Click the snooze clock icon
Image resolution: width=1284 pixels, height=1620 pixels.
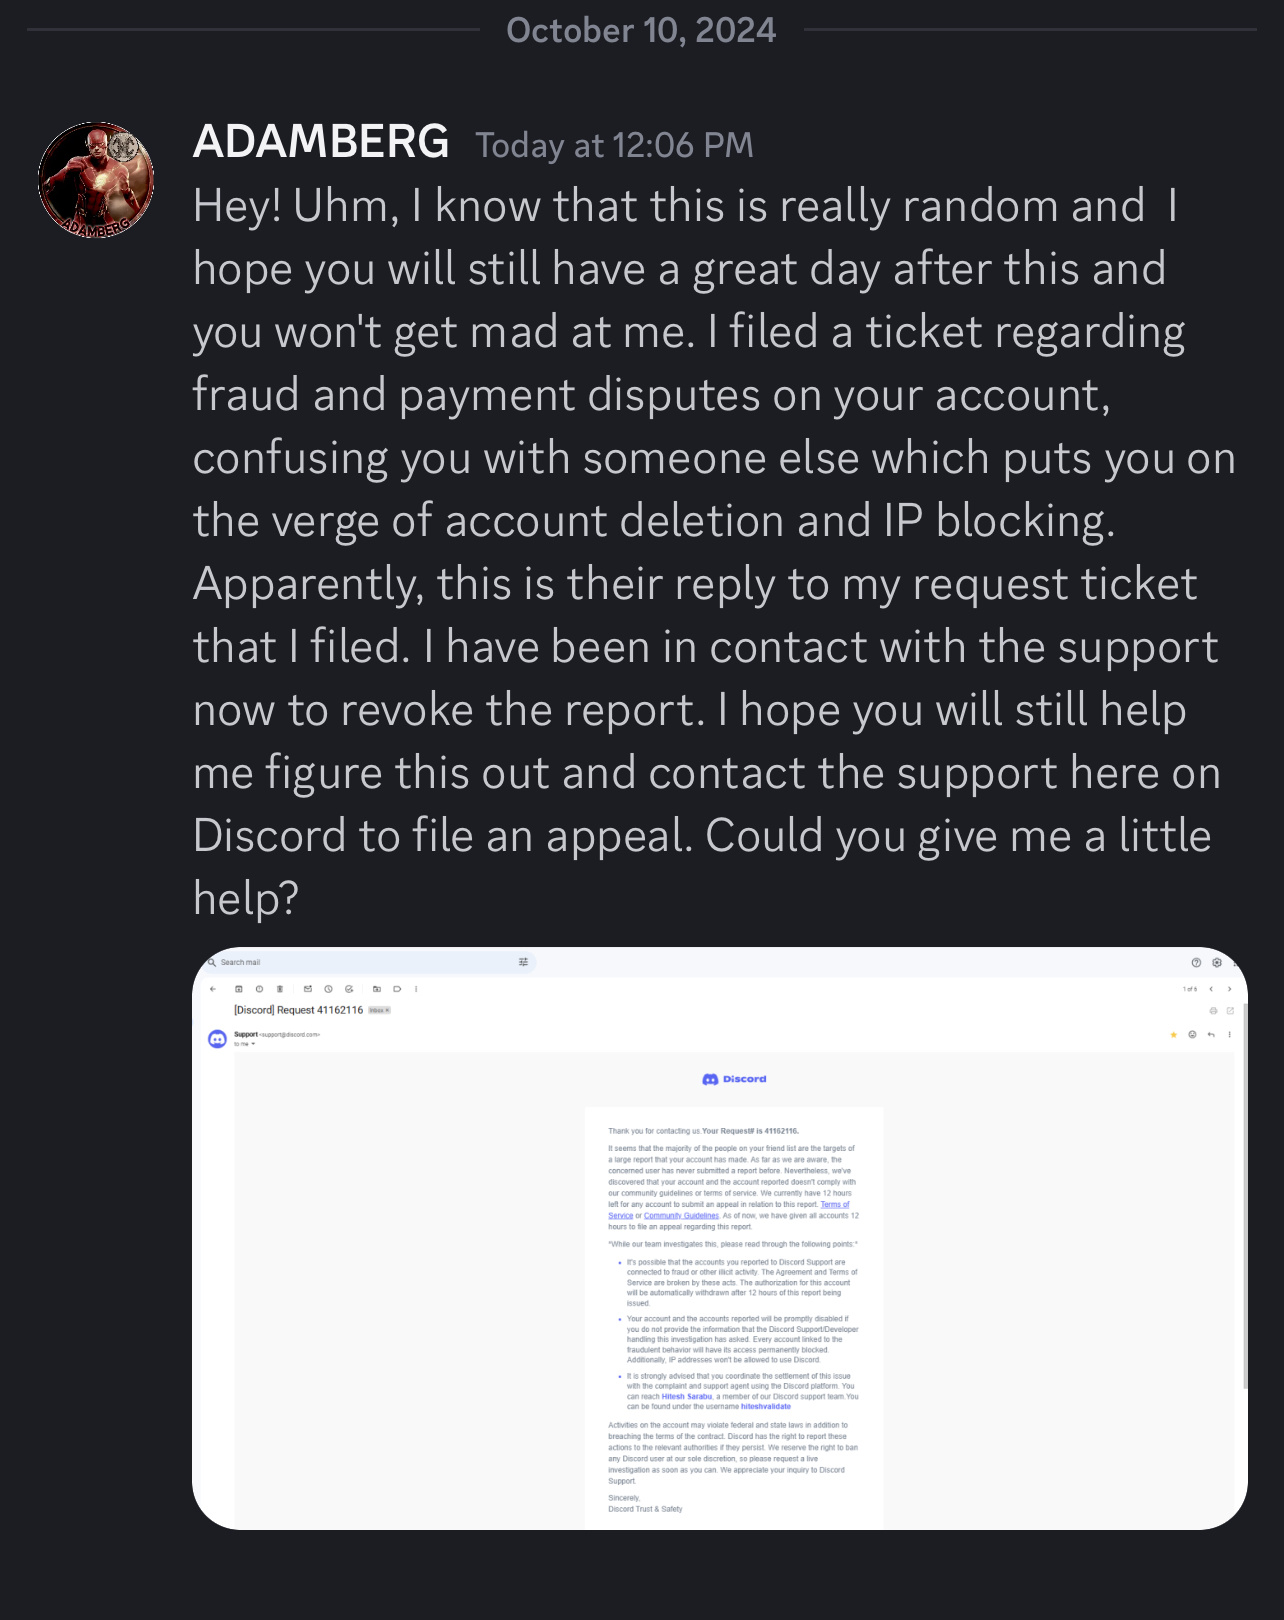(x=328, y=989)
